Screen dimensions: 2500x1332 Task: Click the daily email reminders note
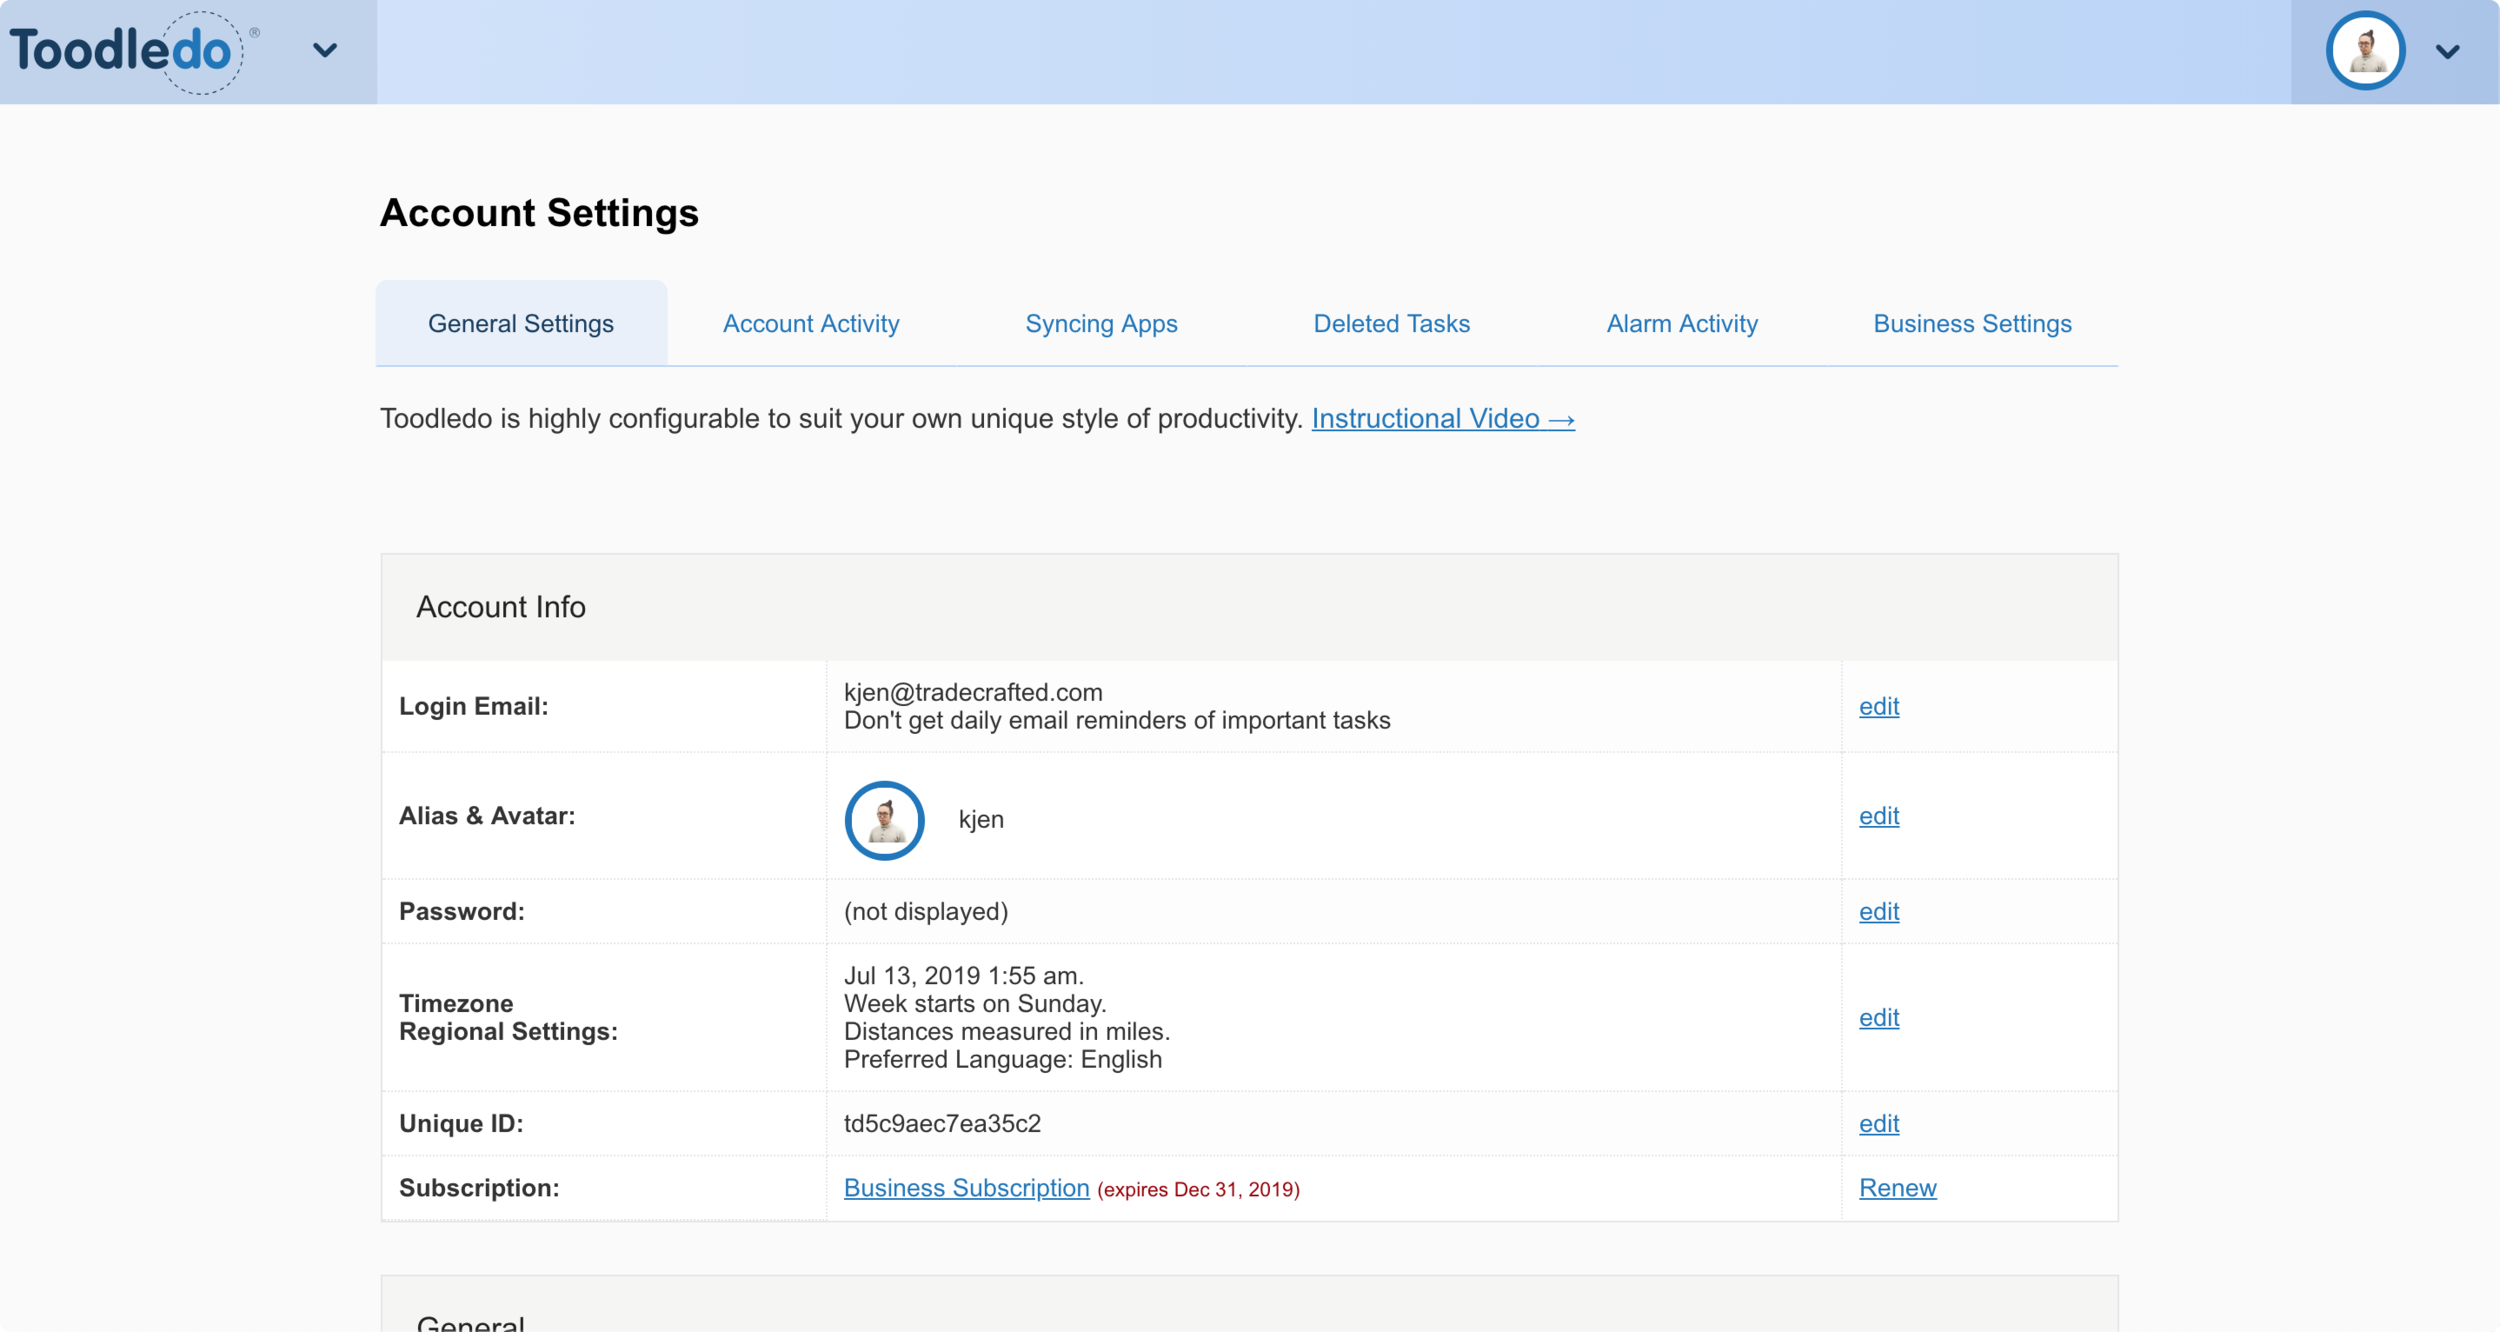pos(1117,721)
